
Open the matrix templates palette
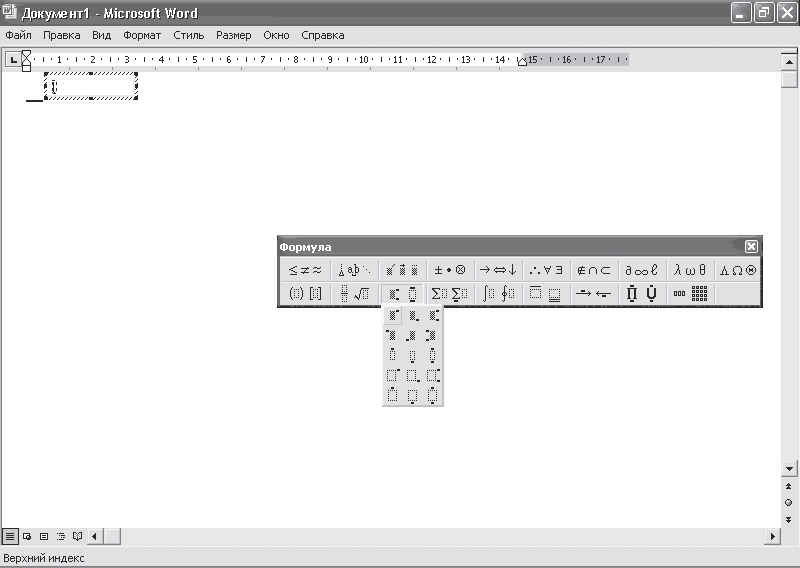coord(690,294)
